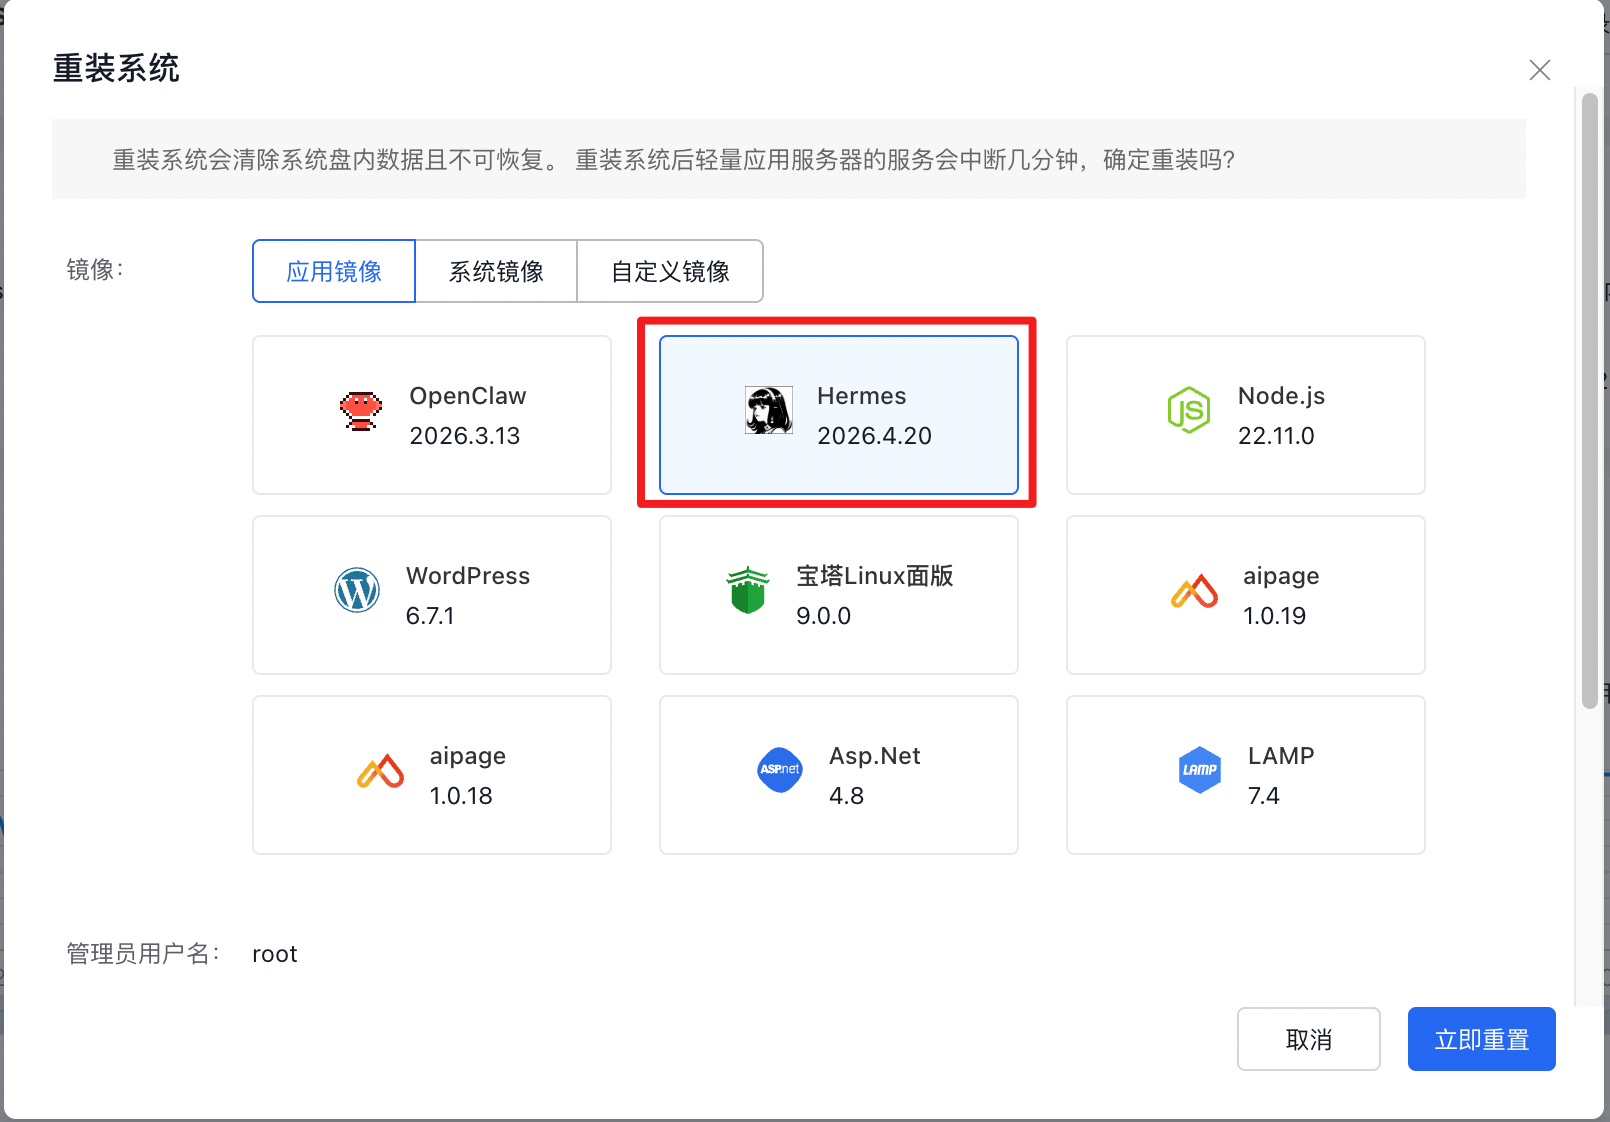Select the OpenClaw 2026.3.13 image card
The image size is (1610, 1122).
coord(432,415)
